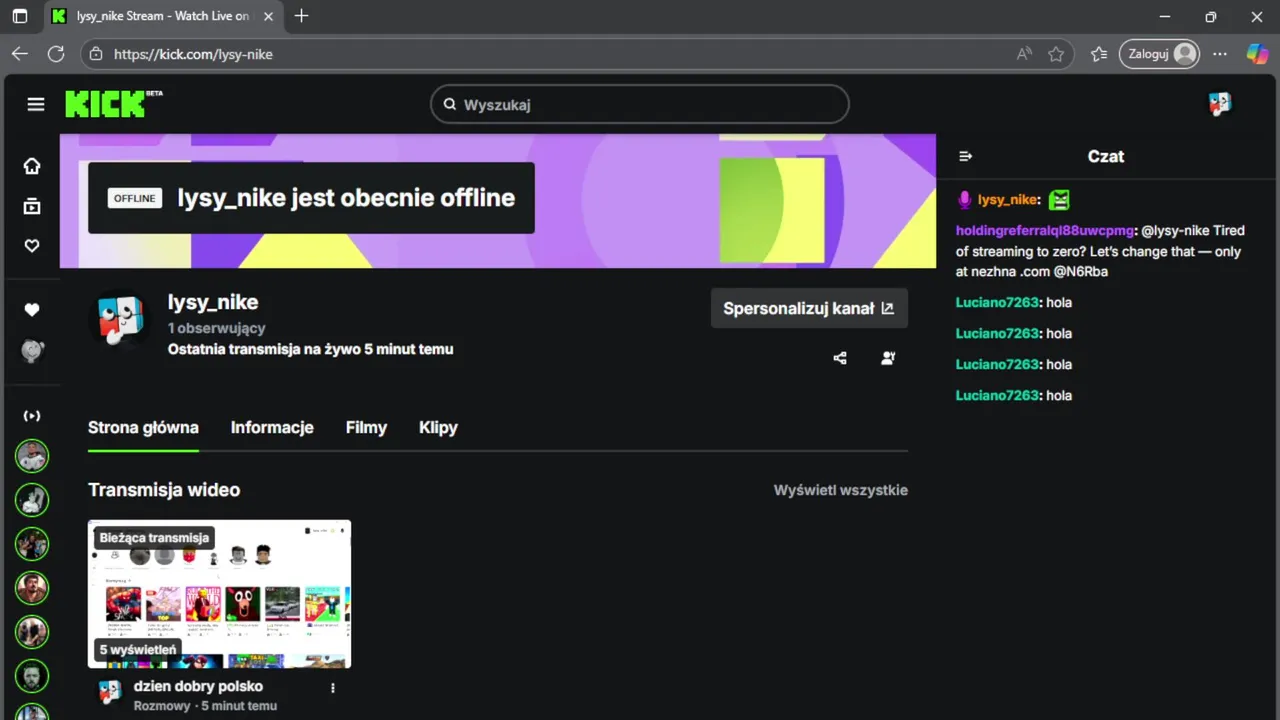Click first Luciano7263 username in chat
This screenshot has width=1280, height=720.
coord(997,302)
